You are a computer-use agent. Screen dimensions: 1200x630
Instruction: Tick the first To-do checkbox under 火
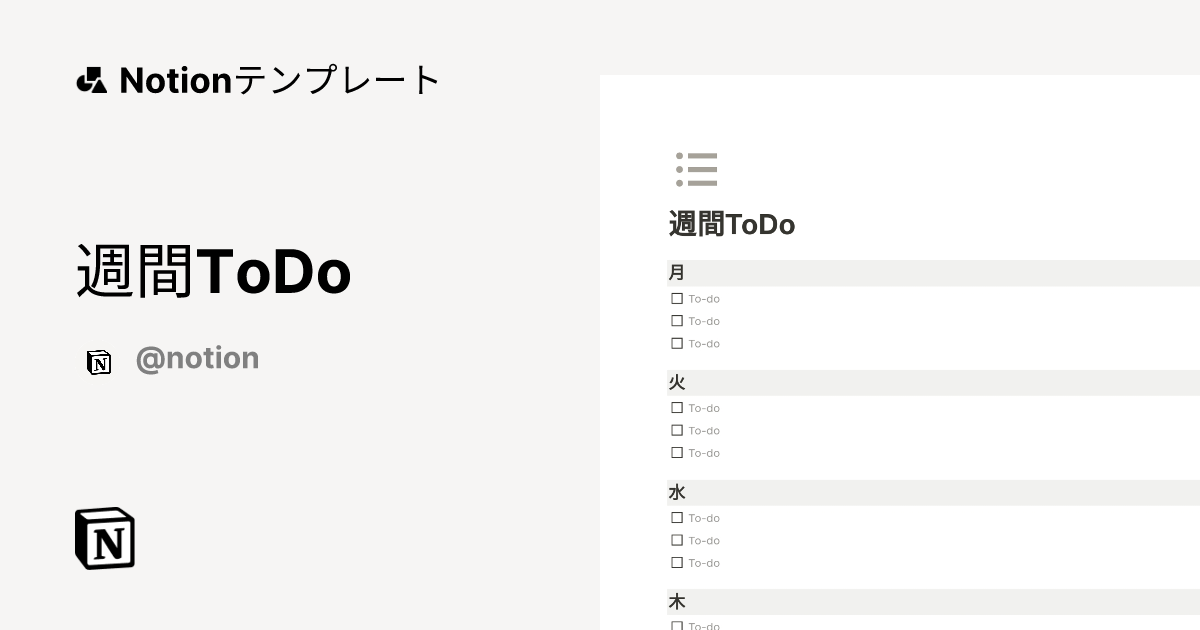(x=677, y=408)
